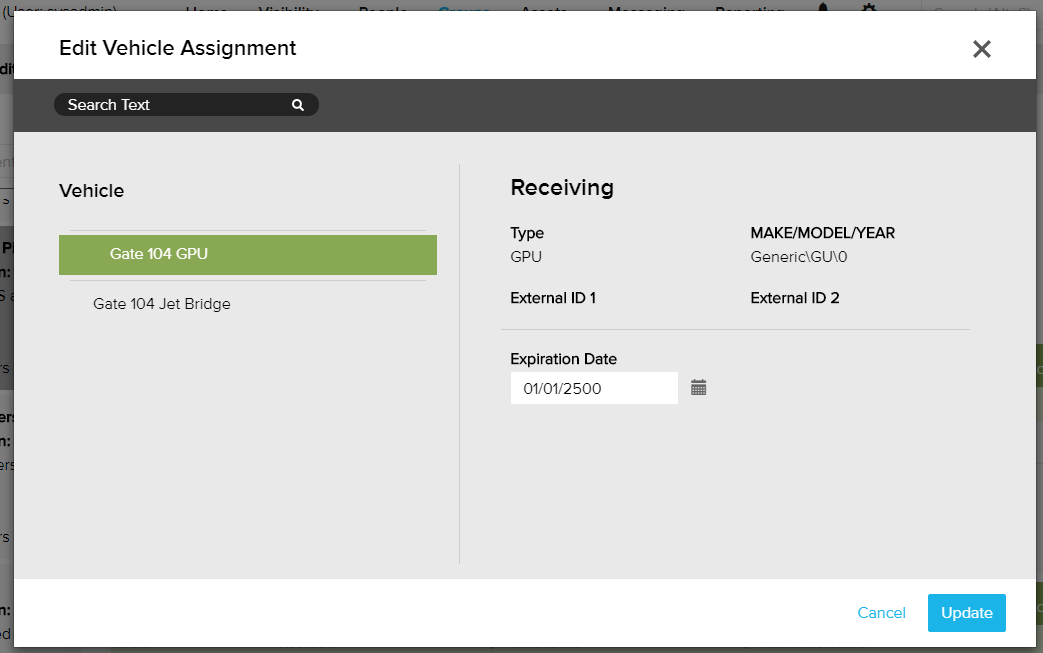Open the notifications bell icon
This screenshot has height=653, width=1043.
tap(824, 8)
